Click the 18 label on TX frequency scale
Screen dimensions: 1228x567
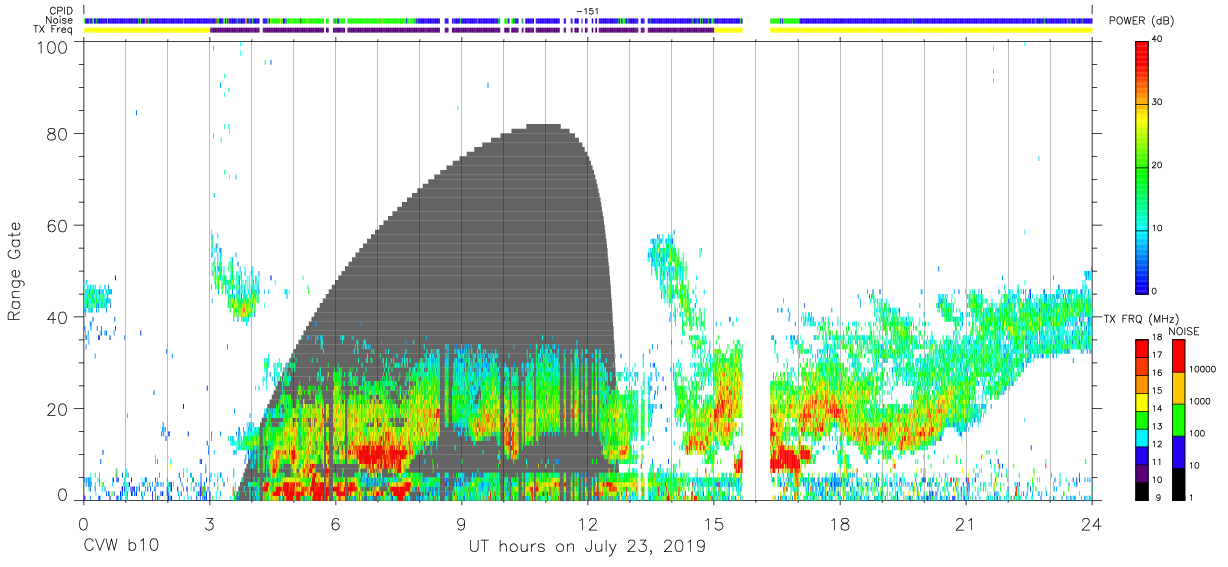click(1159, 339)
